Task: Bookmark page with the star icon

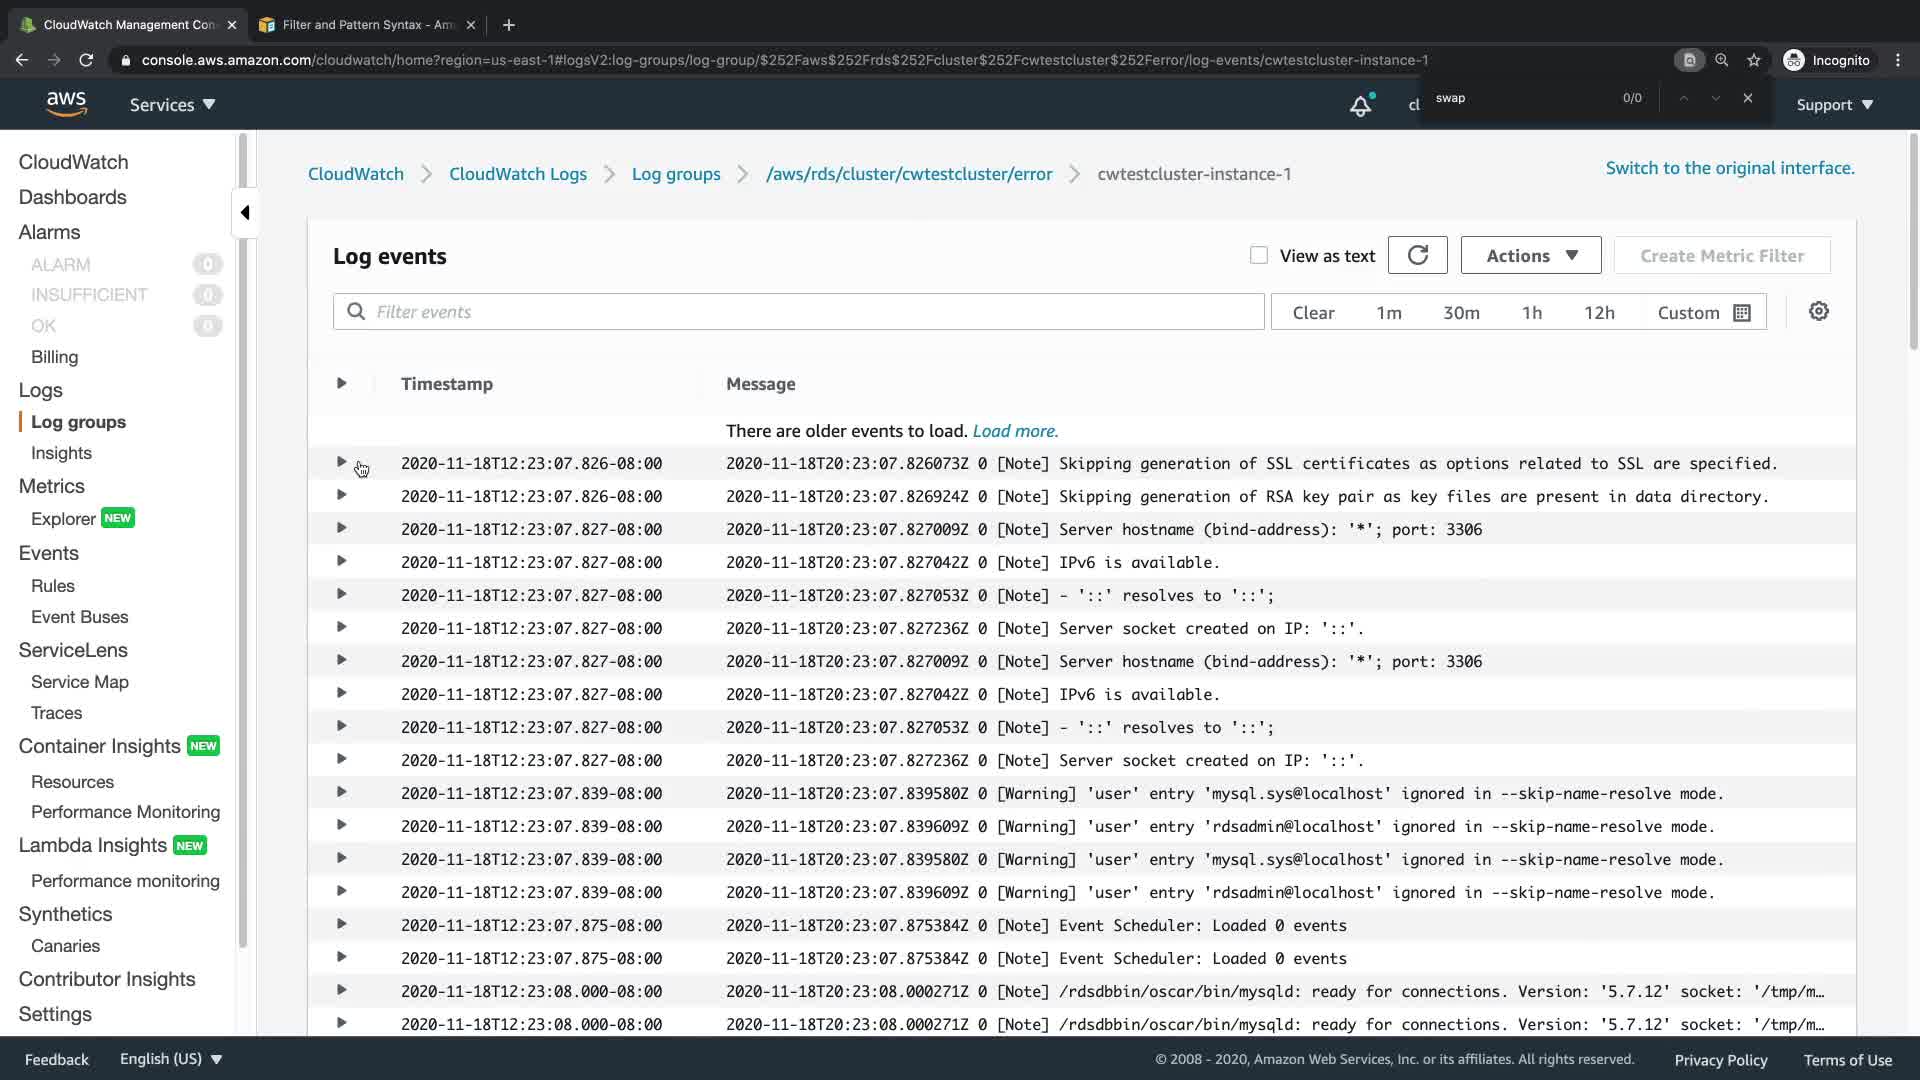Action: point(1753,60)
